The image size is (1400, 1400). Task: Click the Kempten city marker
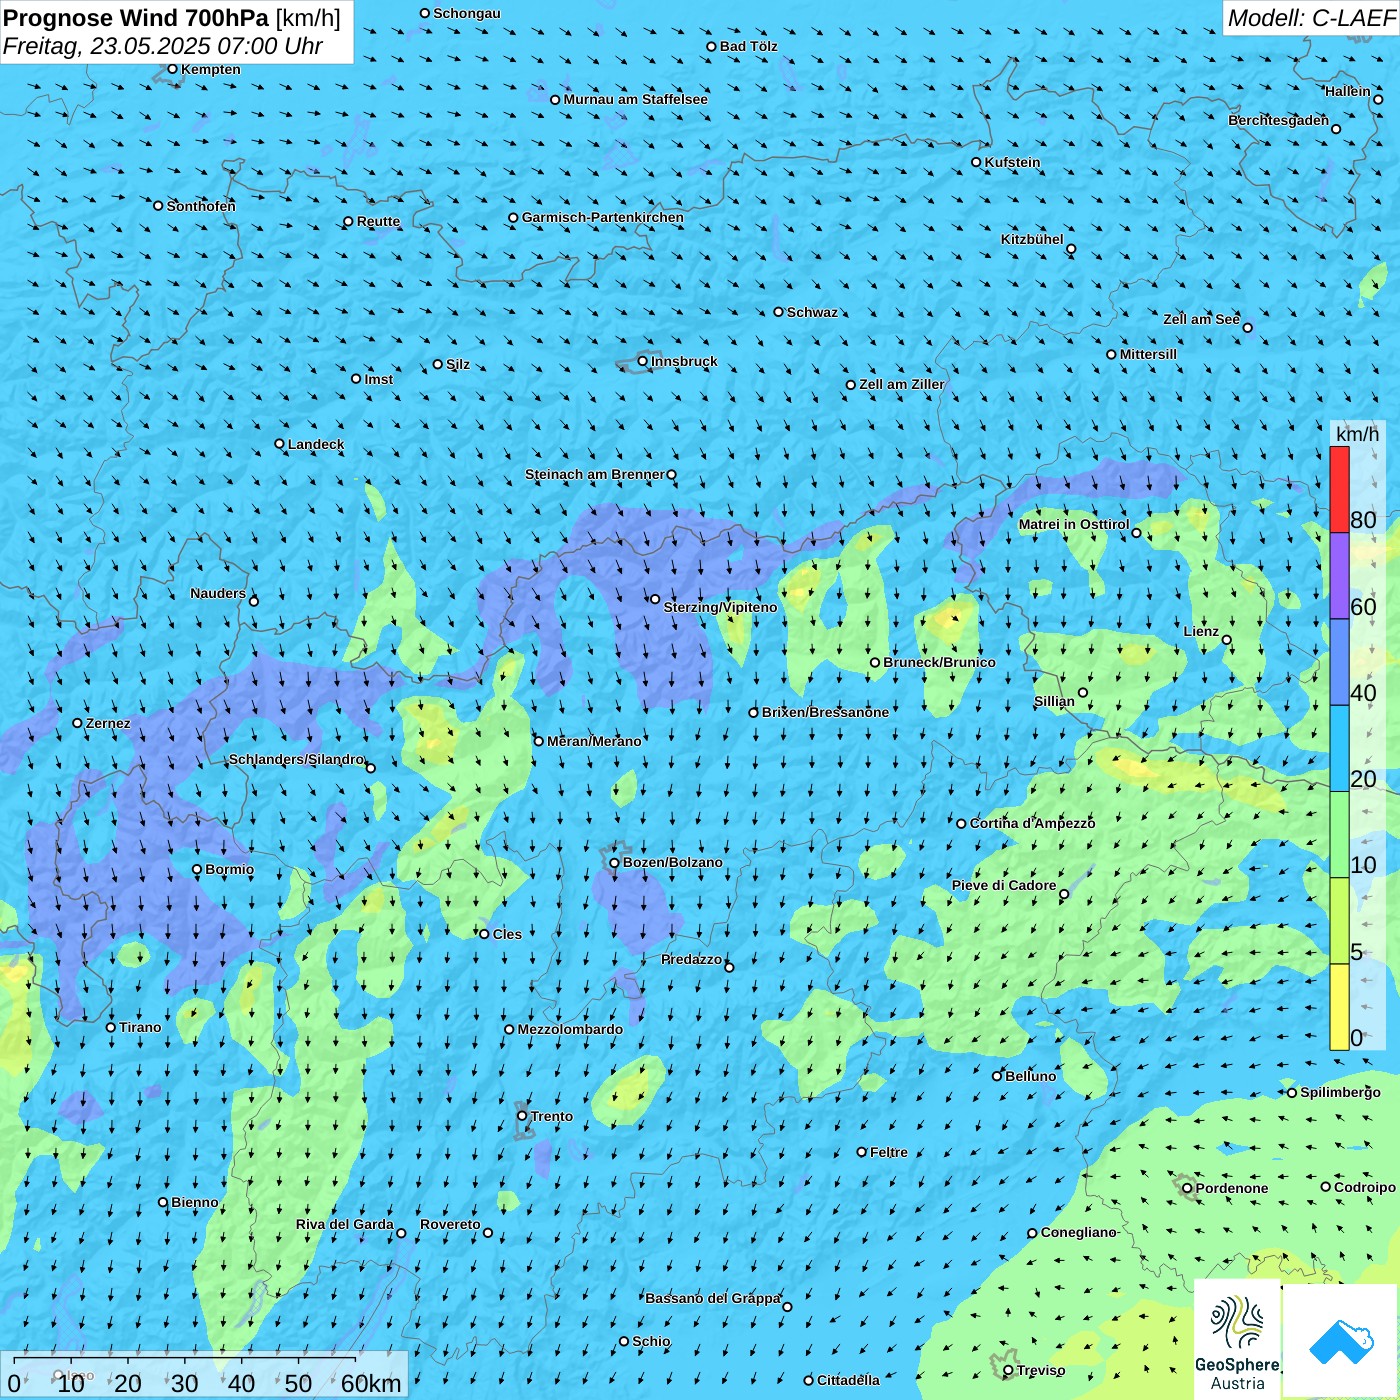[172, 69]
